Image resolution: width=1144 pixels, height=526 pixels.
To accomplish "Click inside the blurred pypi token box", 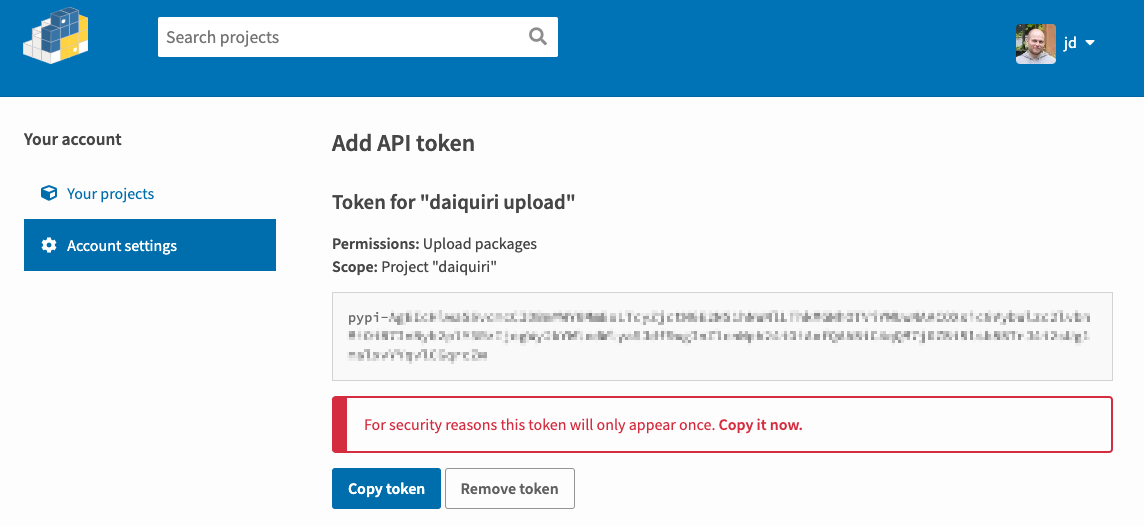I will (x=722, y=336).
